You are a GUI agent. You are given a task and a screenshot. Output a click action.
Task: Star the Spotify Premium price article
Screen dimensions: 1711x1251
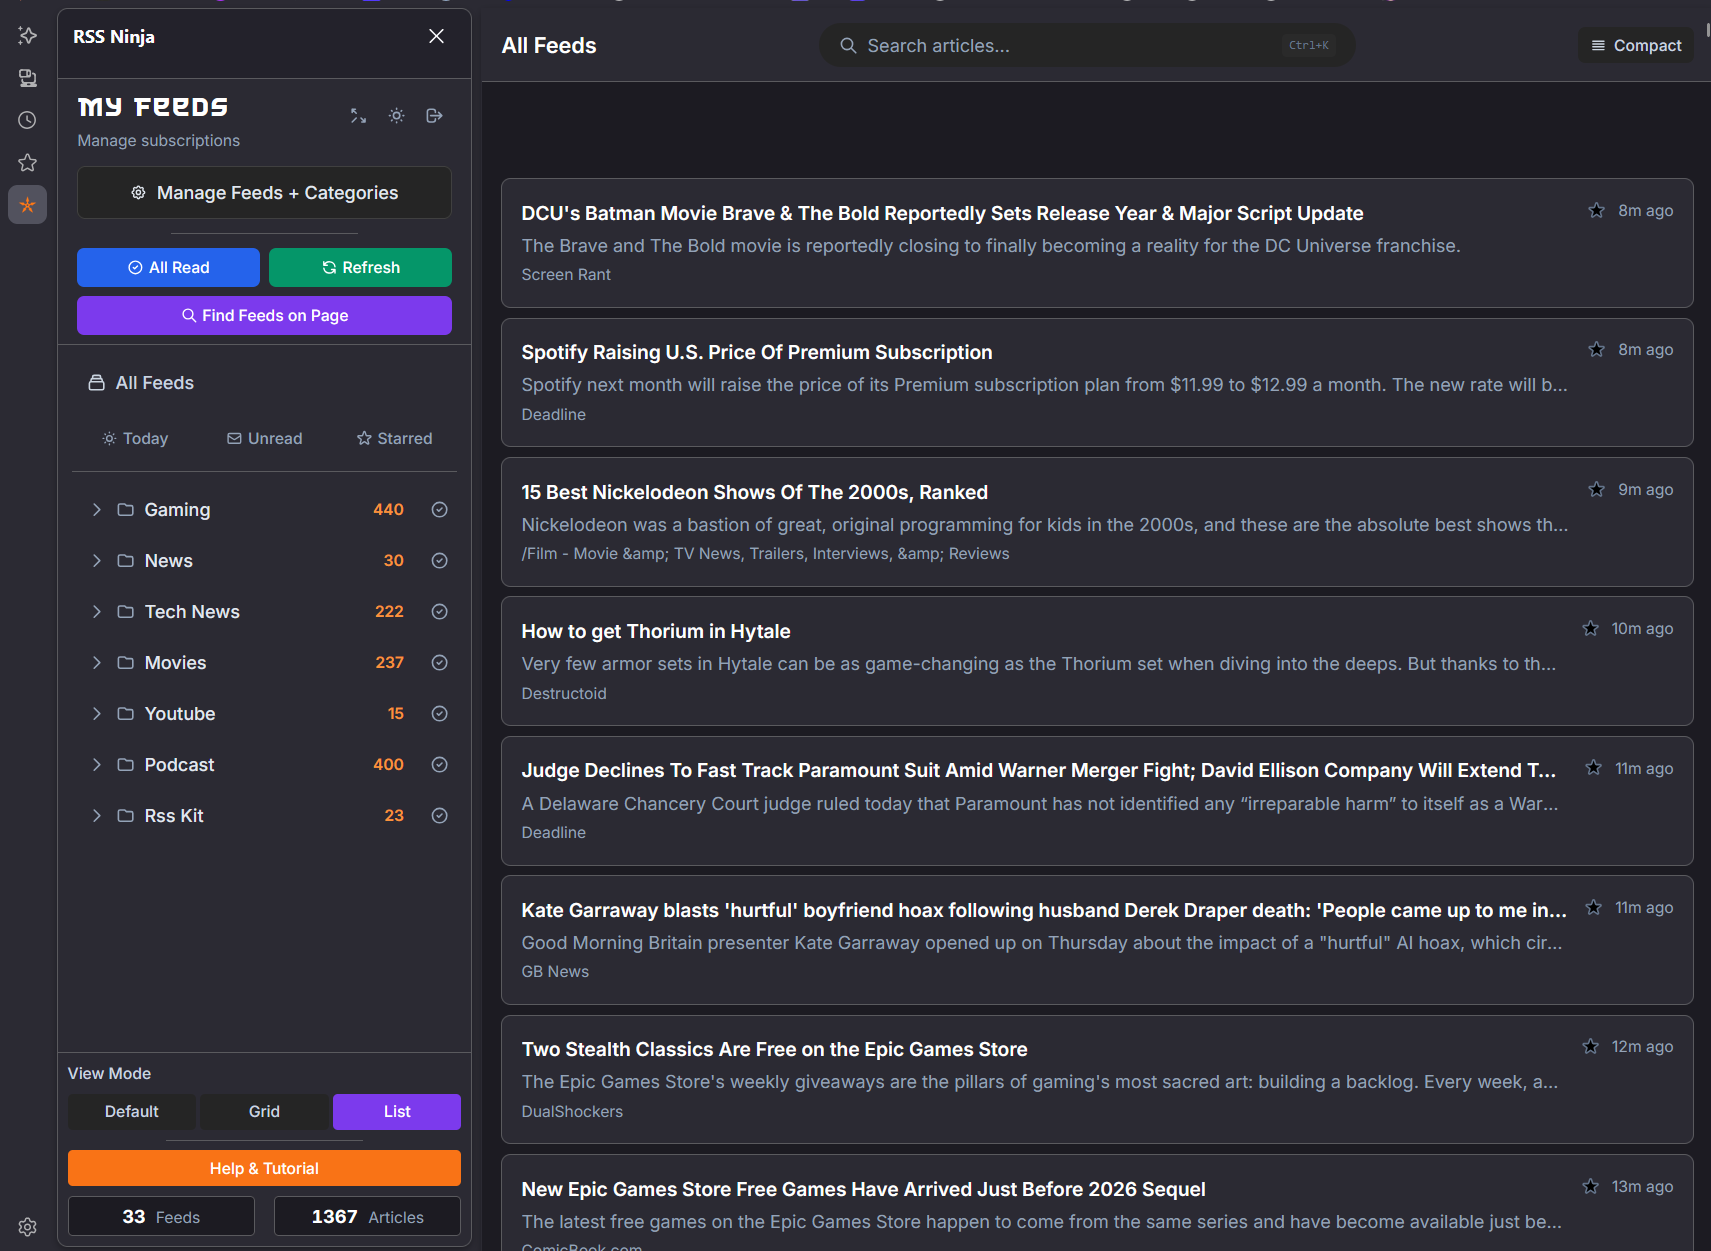[1595, 349]
